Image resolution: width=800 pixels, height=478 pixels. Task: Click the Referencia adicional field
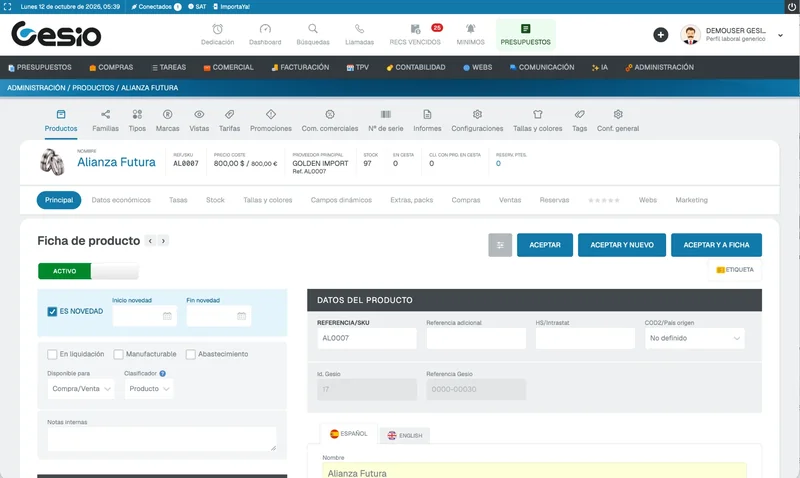pyautogui.click(x=476, y=338)
